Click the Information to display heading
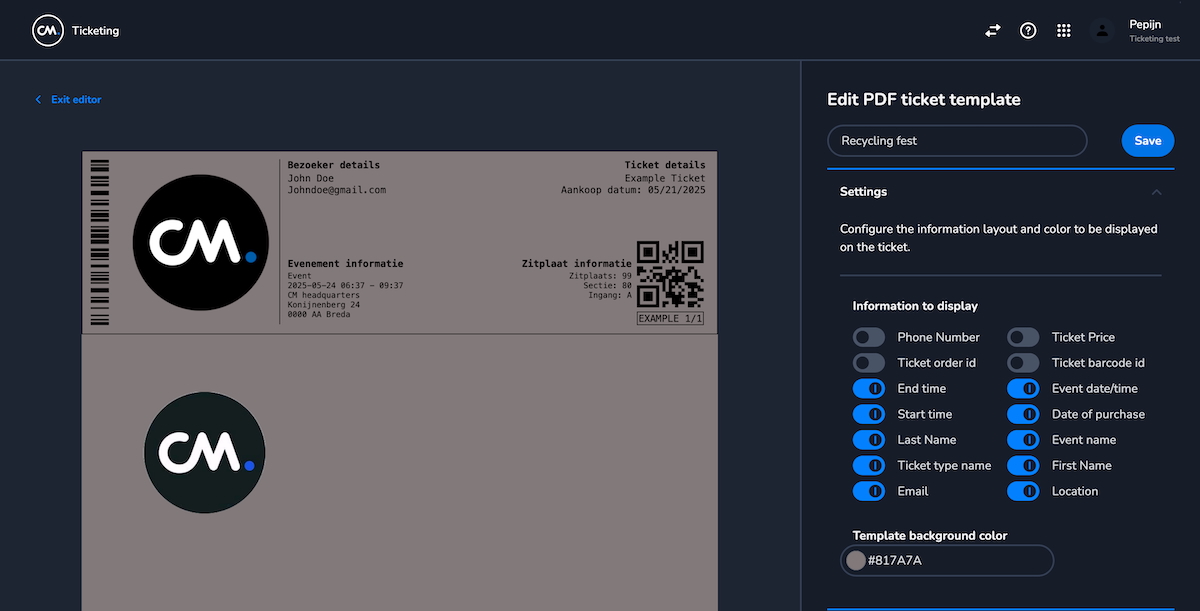 (x=915, y=306)
